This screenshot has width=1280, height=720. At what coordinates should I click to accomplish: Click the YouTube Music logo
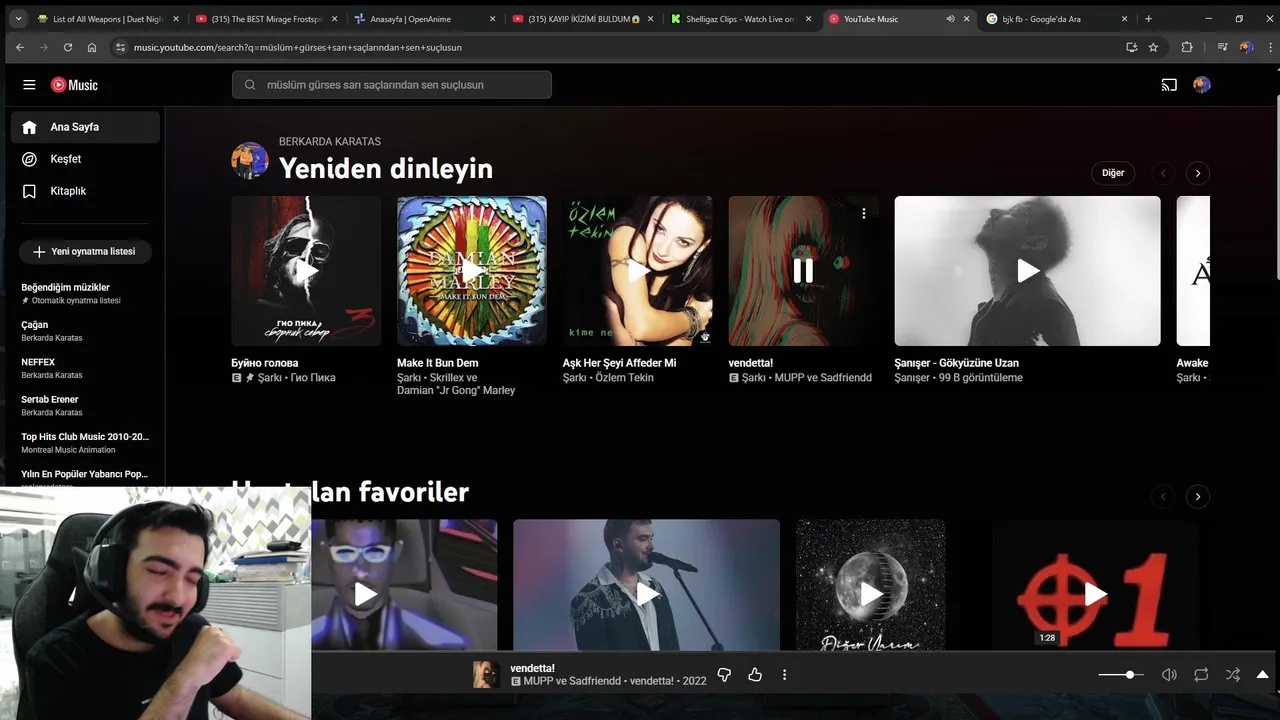coord(74,85)
